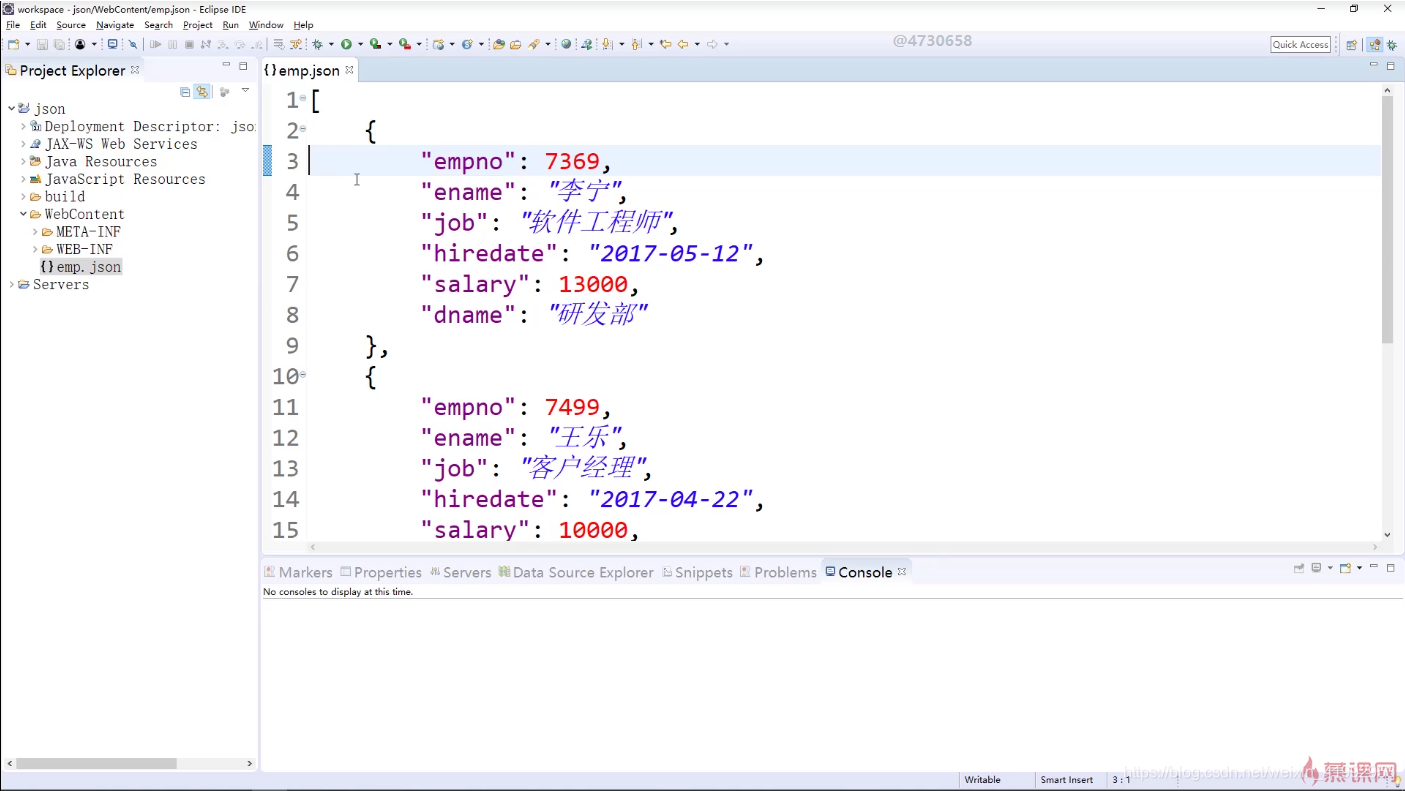Expand the Servers project

click(11, 285)
